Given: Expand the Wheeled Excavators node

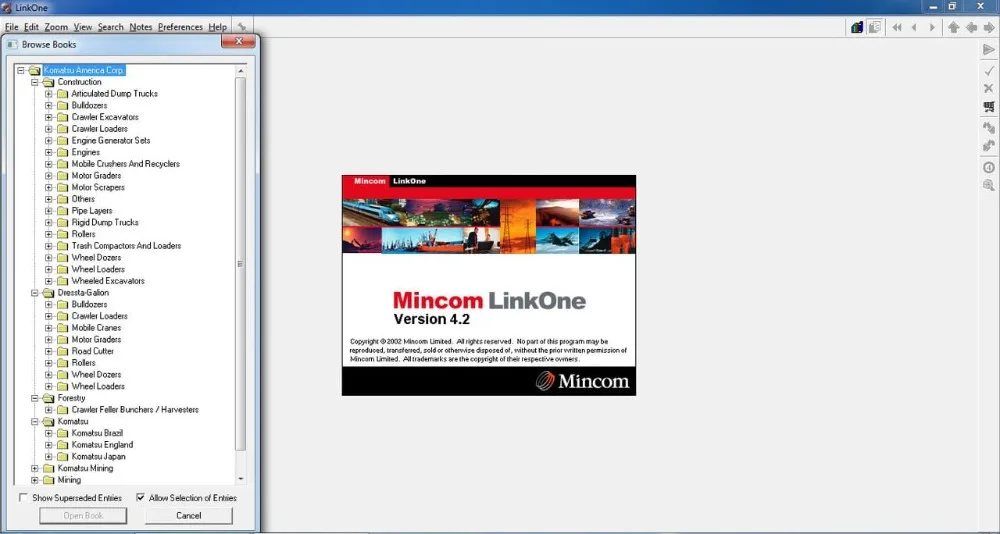Looking at the screenshot, I should [48, 281].
